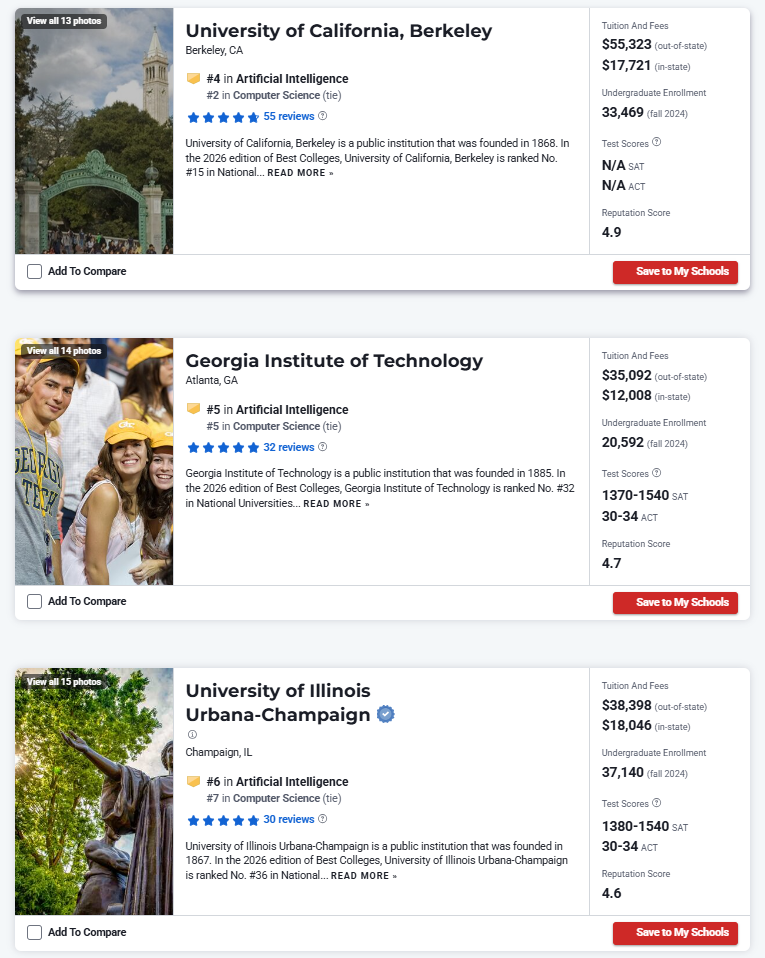Viewport: 765px width, 958px height.
Task: Click the Test Scores info icon for Illinois
Action: 656,803
